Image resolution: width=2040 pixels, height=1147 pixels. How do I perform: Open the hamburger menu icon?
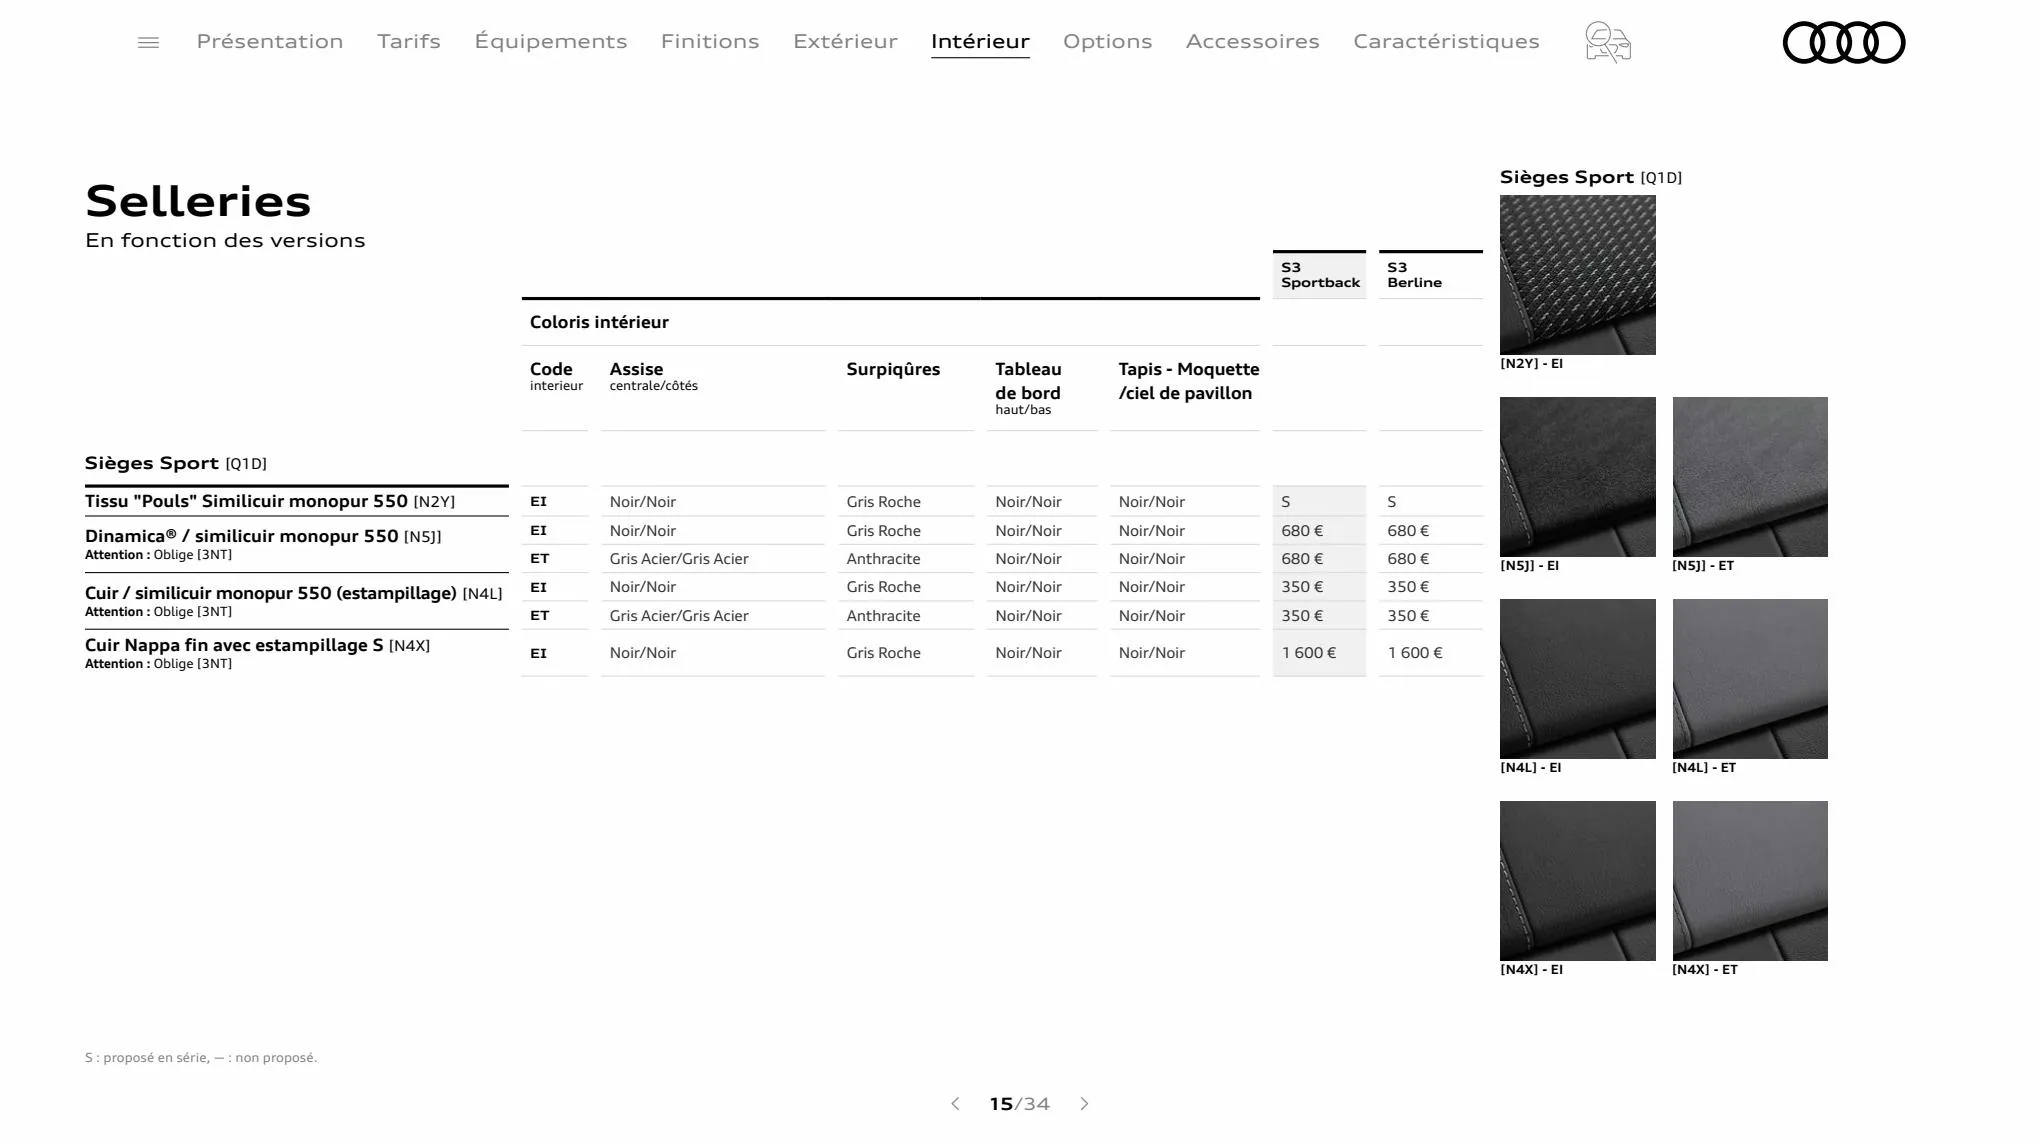tap(148, 42)
